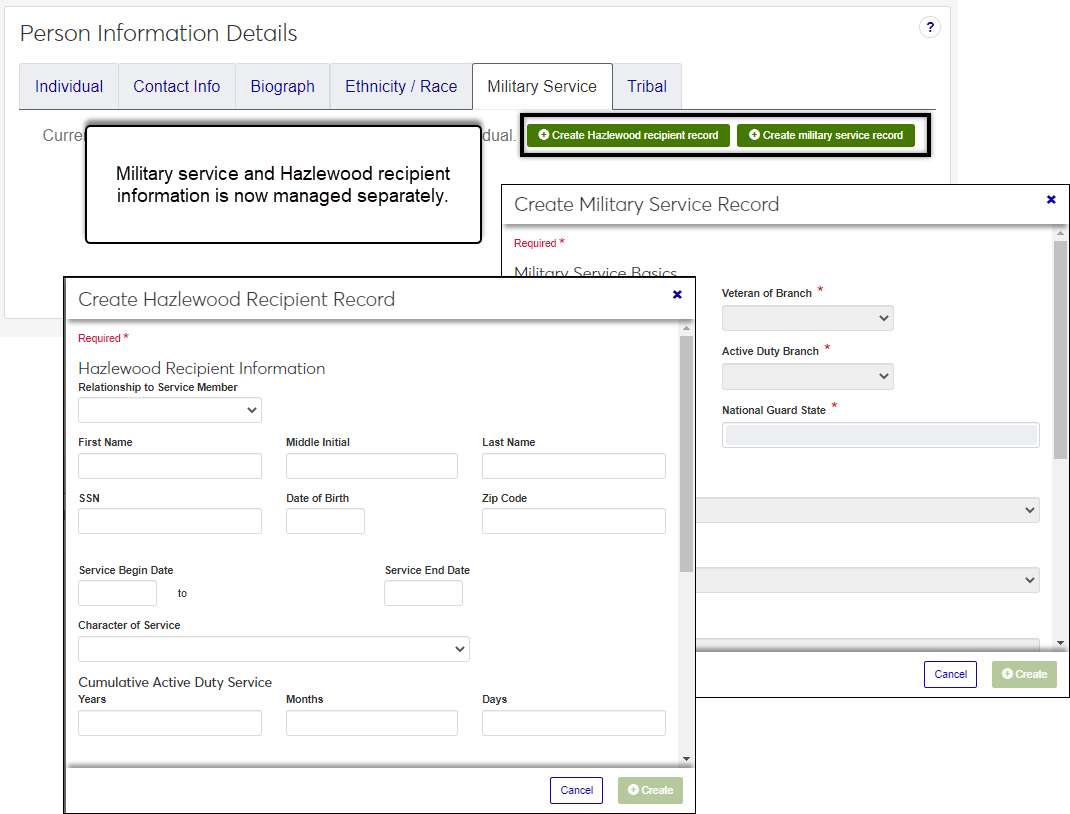Viewport: 1070px width, 814px height.
Task: Click the First Name input field
Action: click(x=170, y=466)
